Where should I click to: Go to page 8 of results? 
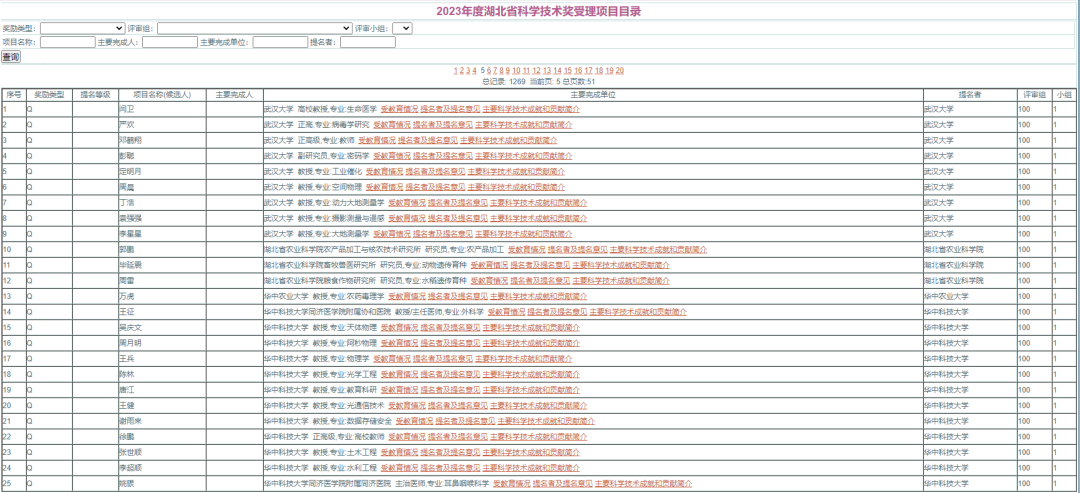coord(501,70)
